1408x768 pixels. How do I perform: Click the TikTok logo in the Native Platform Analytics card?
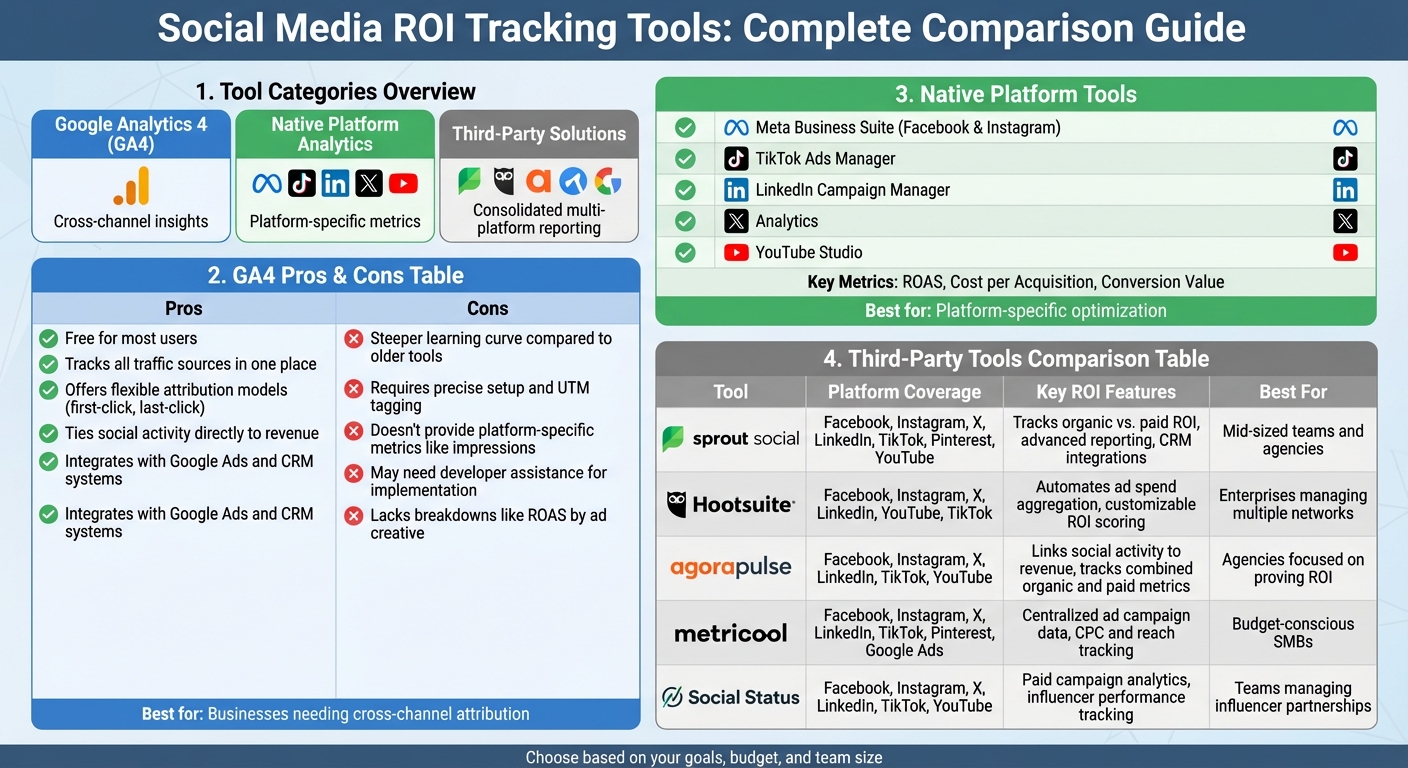(x=302, y=184)
